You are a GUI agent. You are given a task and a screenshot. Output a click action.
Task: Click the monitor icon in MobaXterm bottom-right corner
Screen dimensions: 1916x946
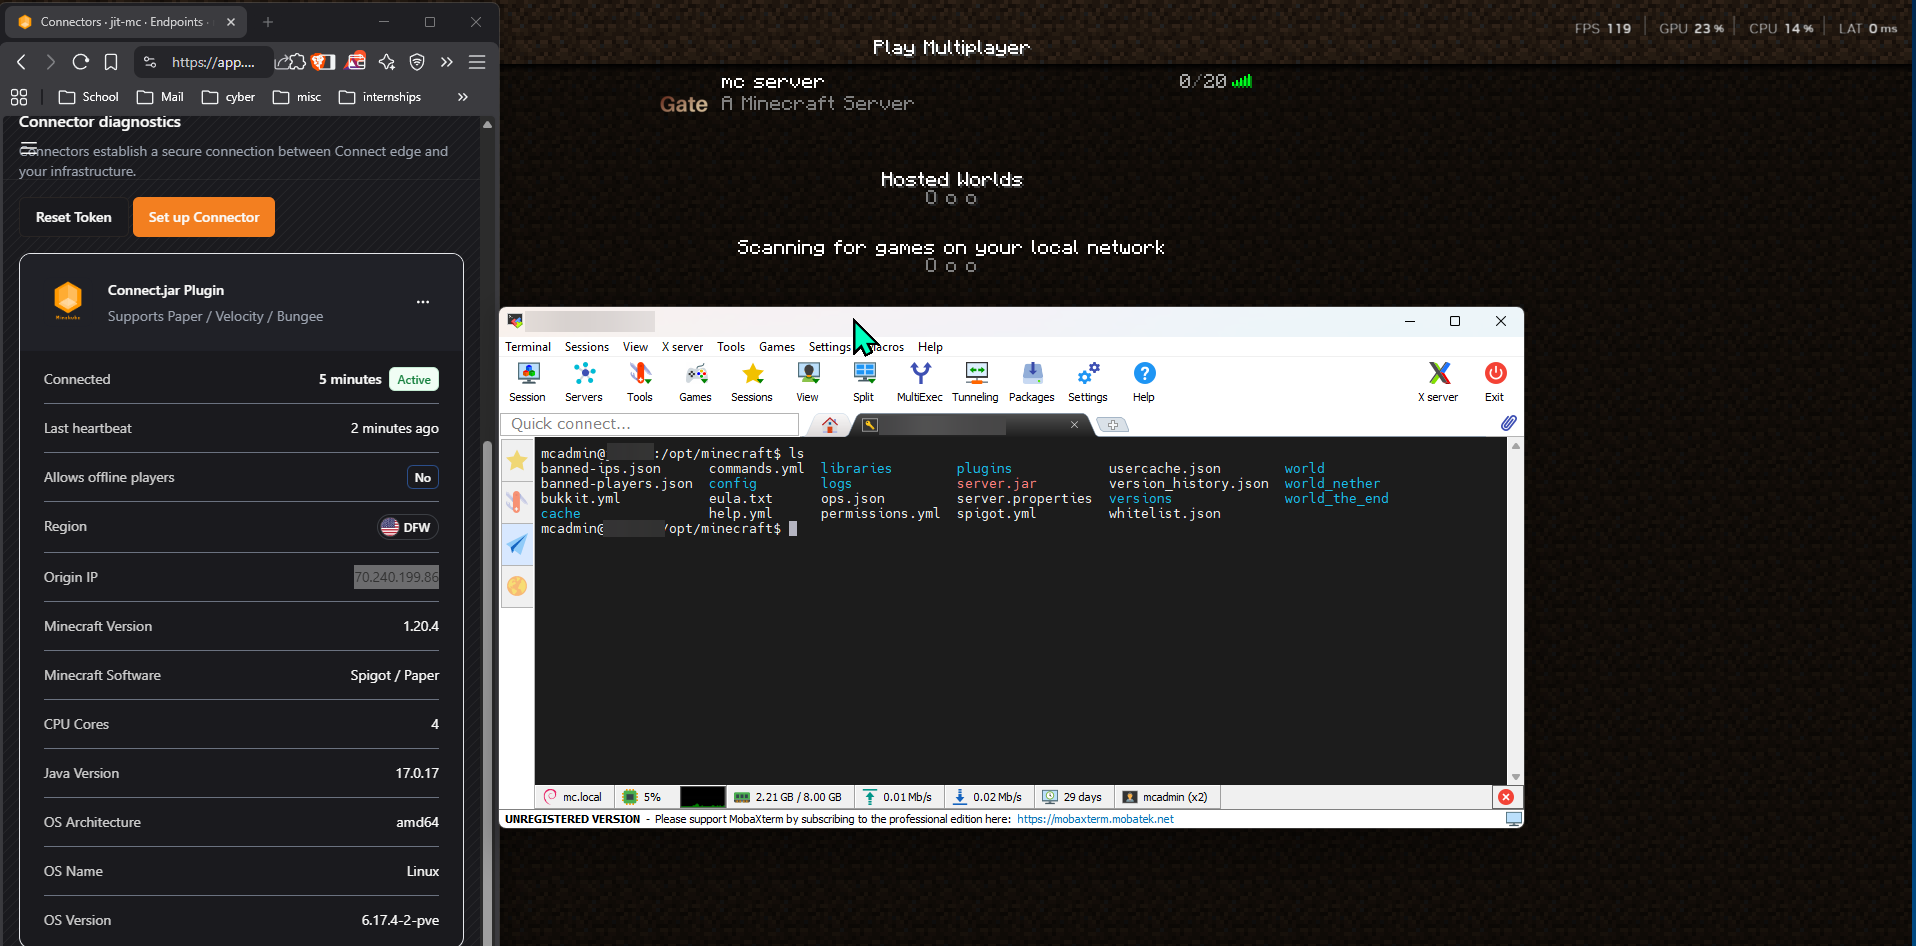click(1514, 819)
